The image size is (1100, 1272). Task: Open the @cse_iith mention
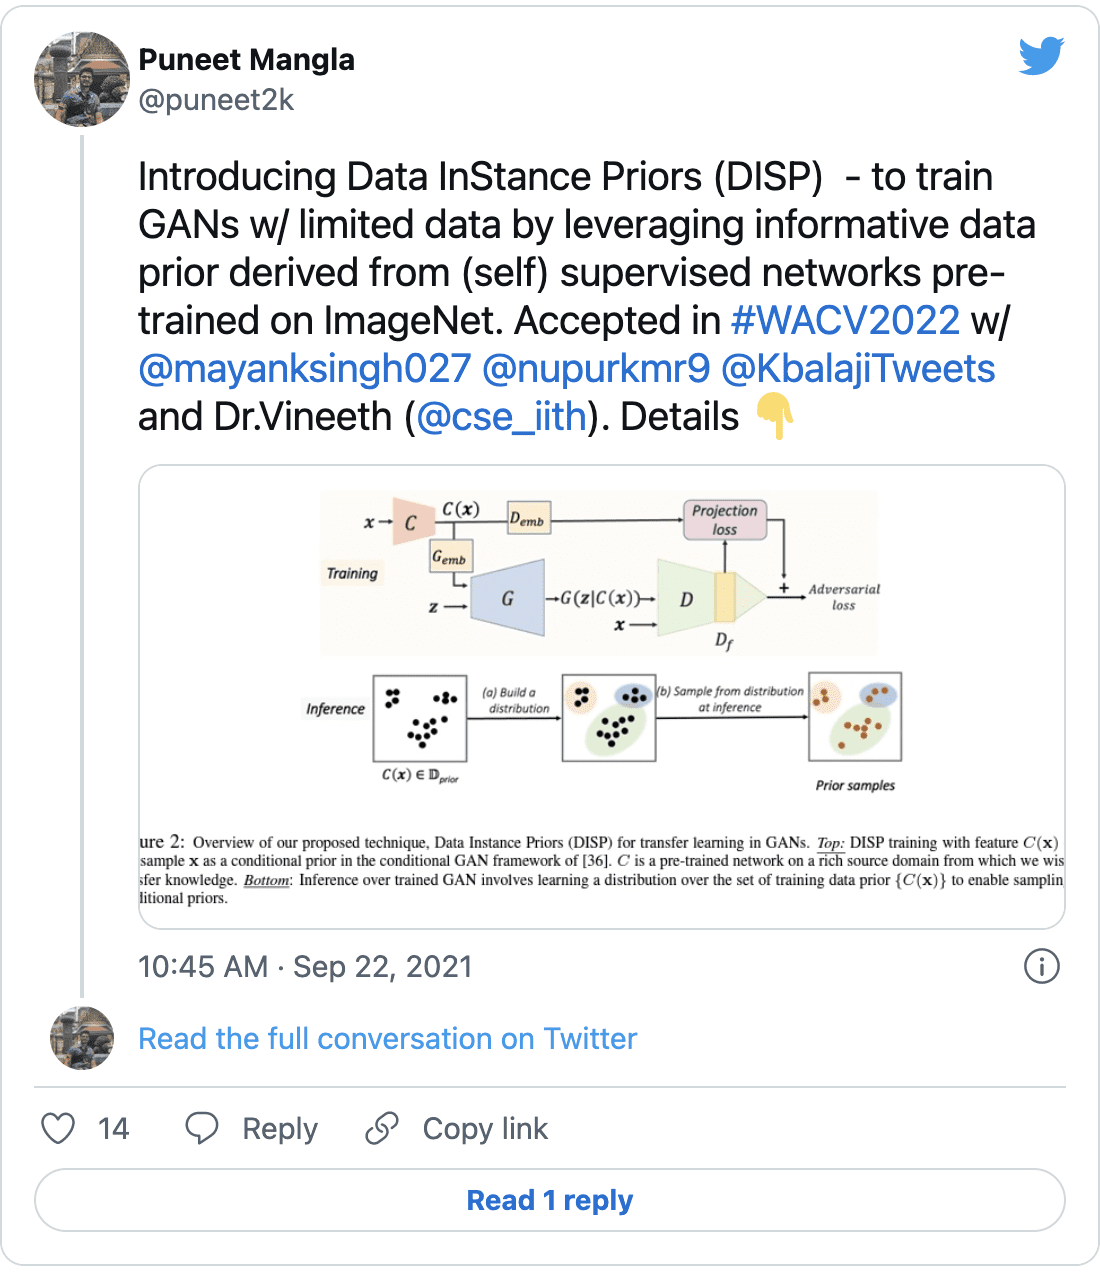click(502, 417)
